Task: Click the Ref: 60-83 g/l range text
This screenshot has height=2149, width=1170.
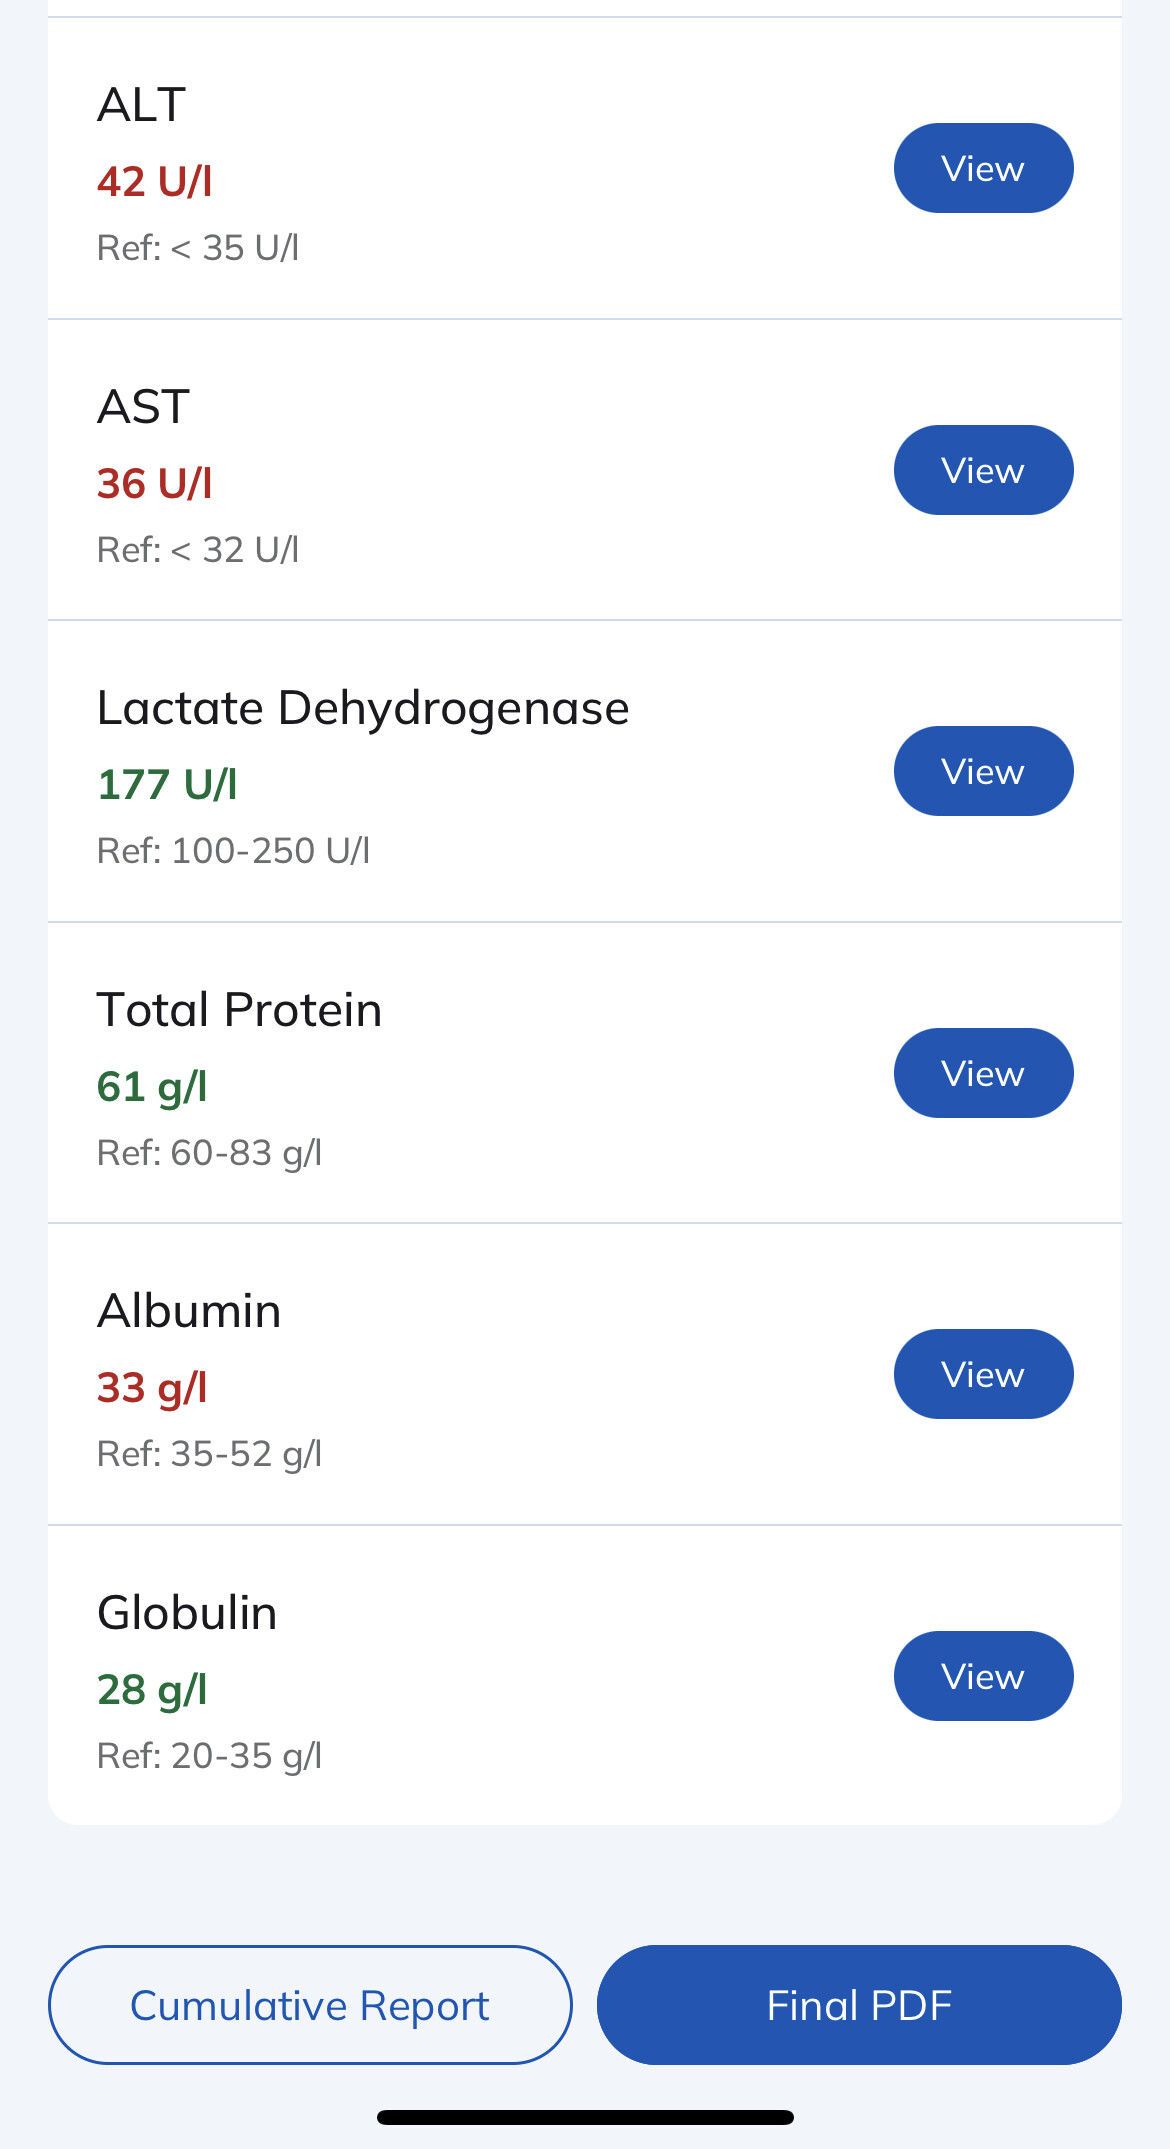Action: [209, 1153]
